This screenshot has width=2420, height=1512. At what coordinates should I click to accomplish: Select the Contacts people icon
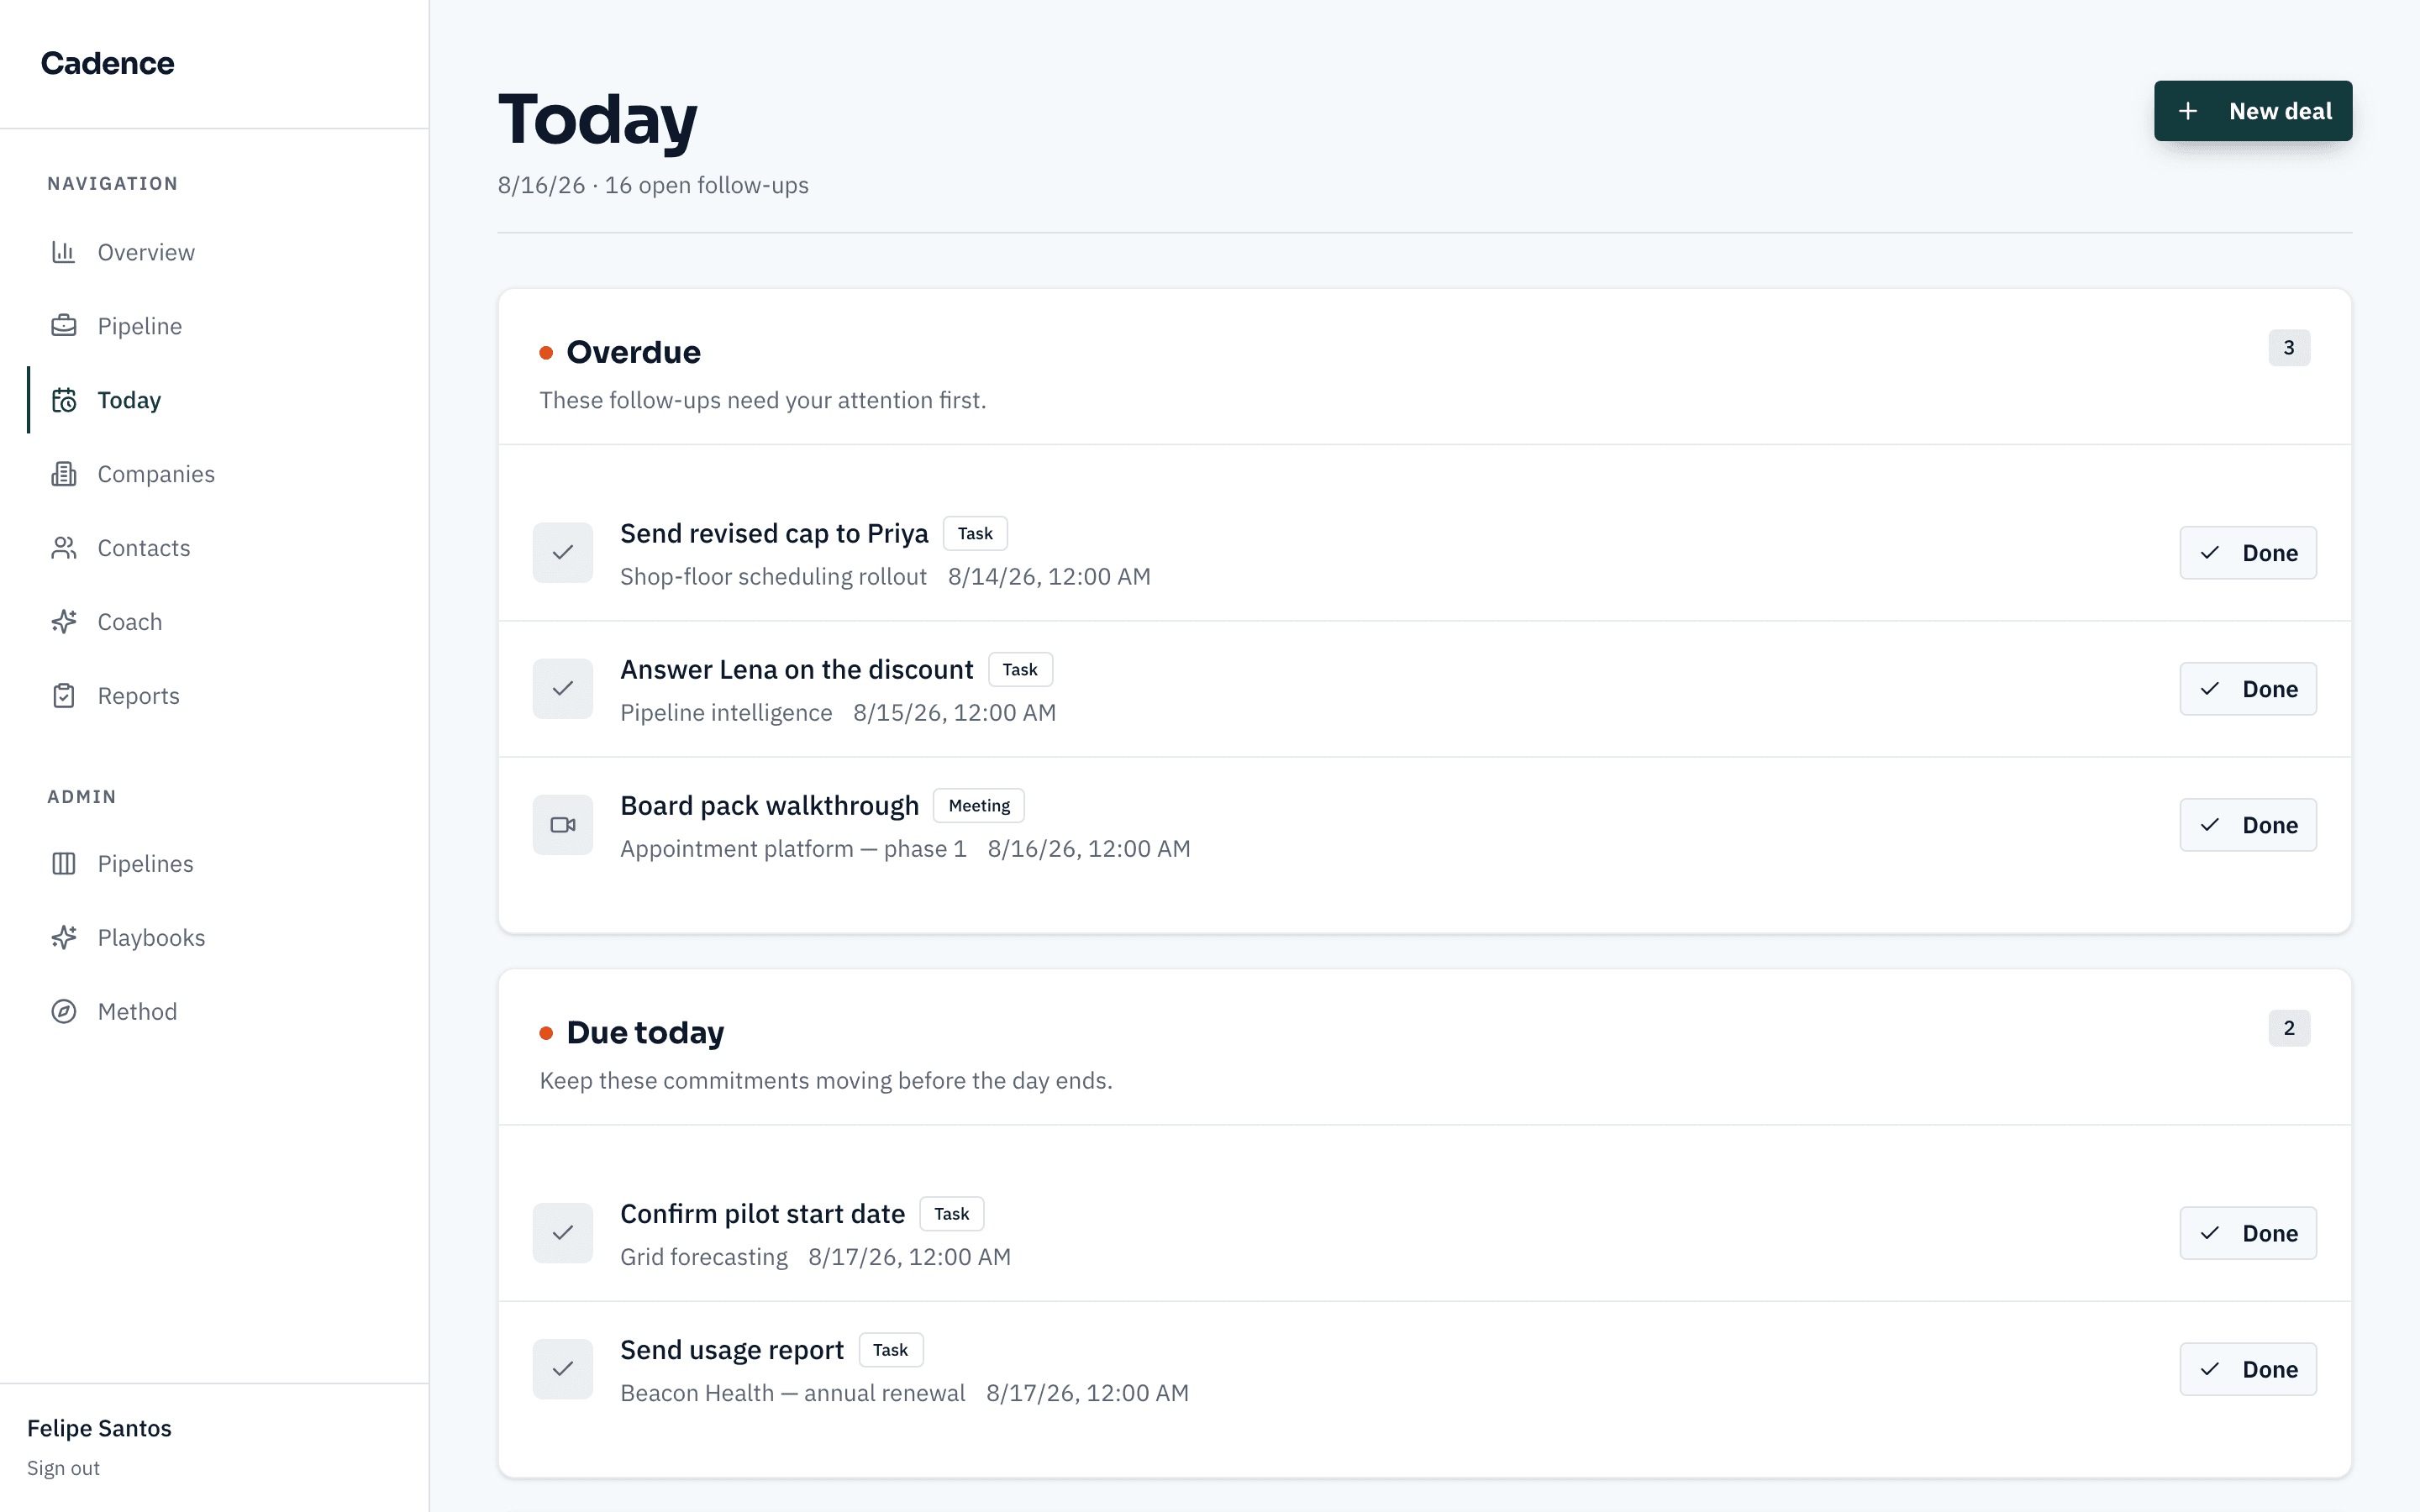point(64,548)
